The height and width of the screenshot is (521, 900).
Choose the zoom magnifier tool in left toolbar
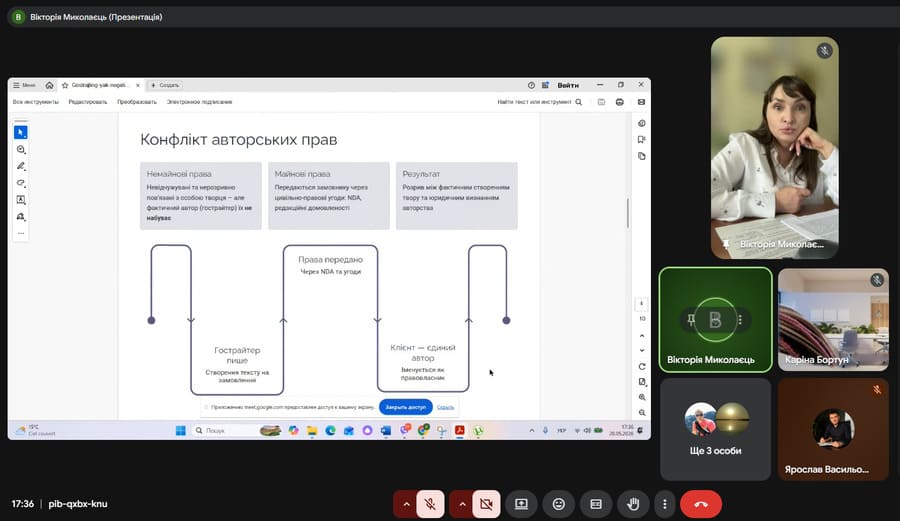point(21,149)
